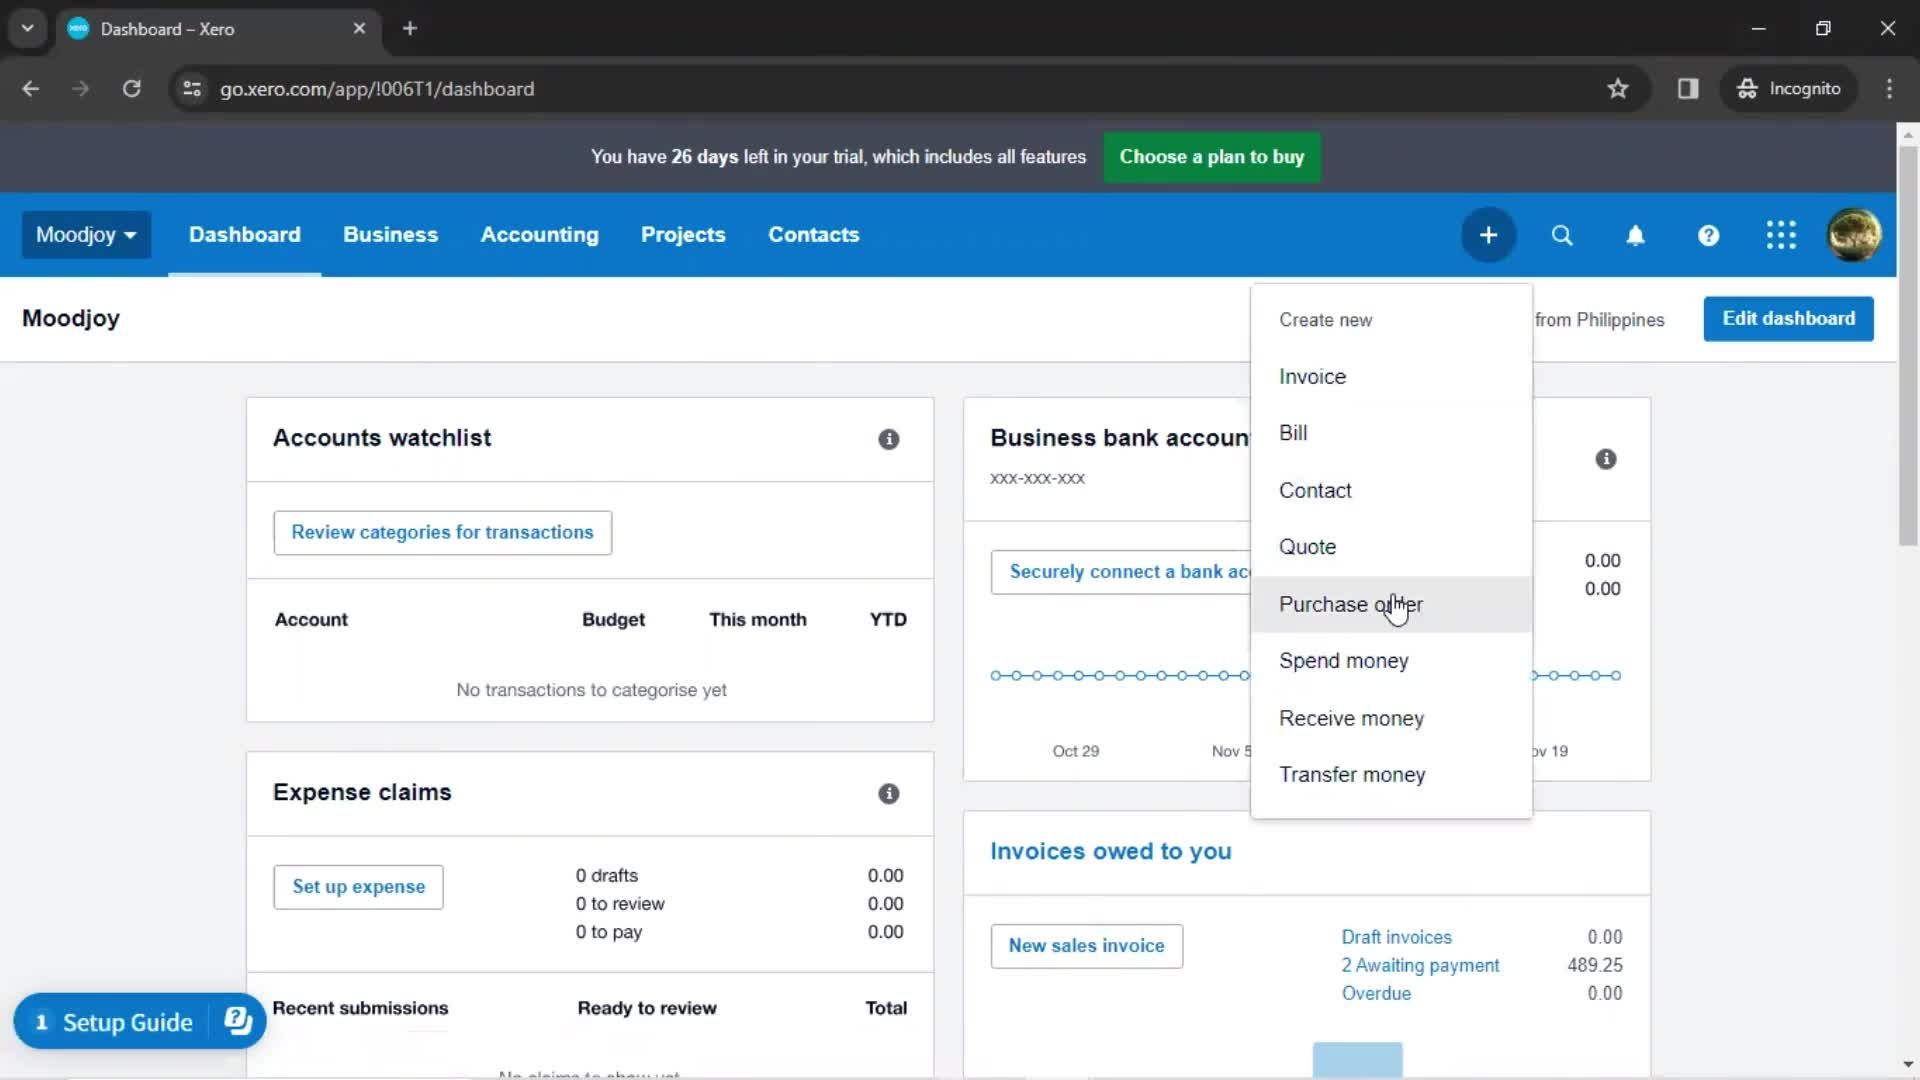View site information icon in address bar

pyautogui.click(x=192, y=89)
